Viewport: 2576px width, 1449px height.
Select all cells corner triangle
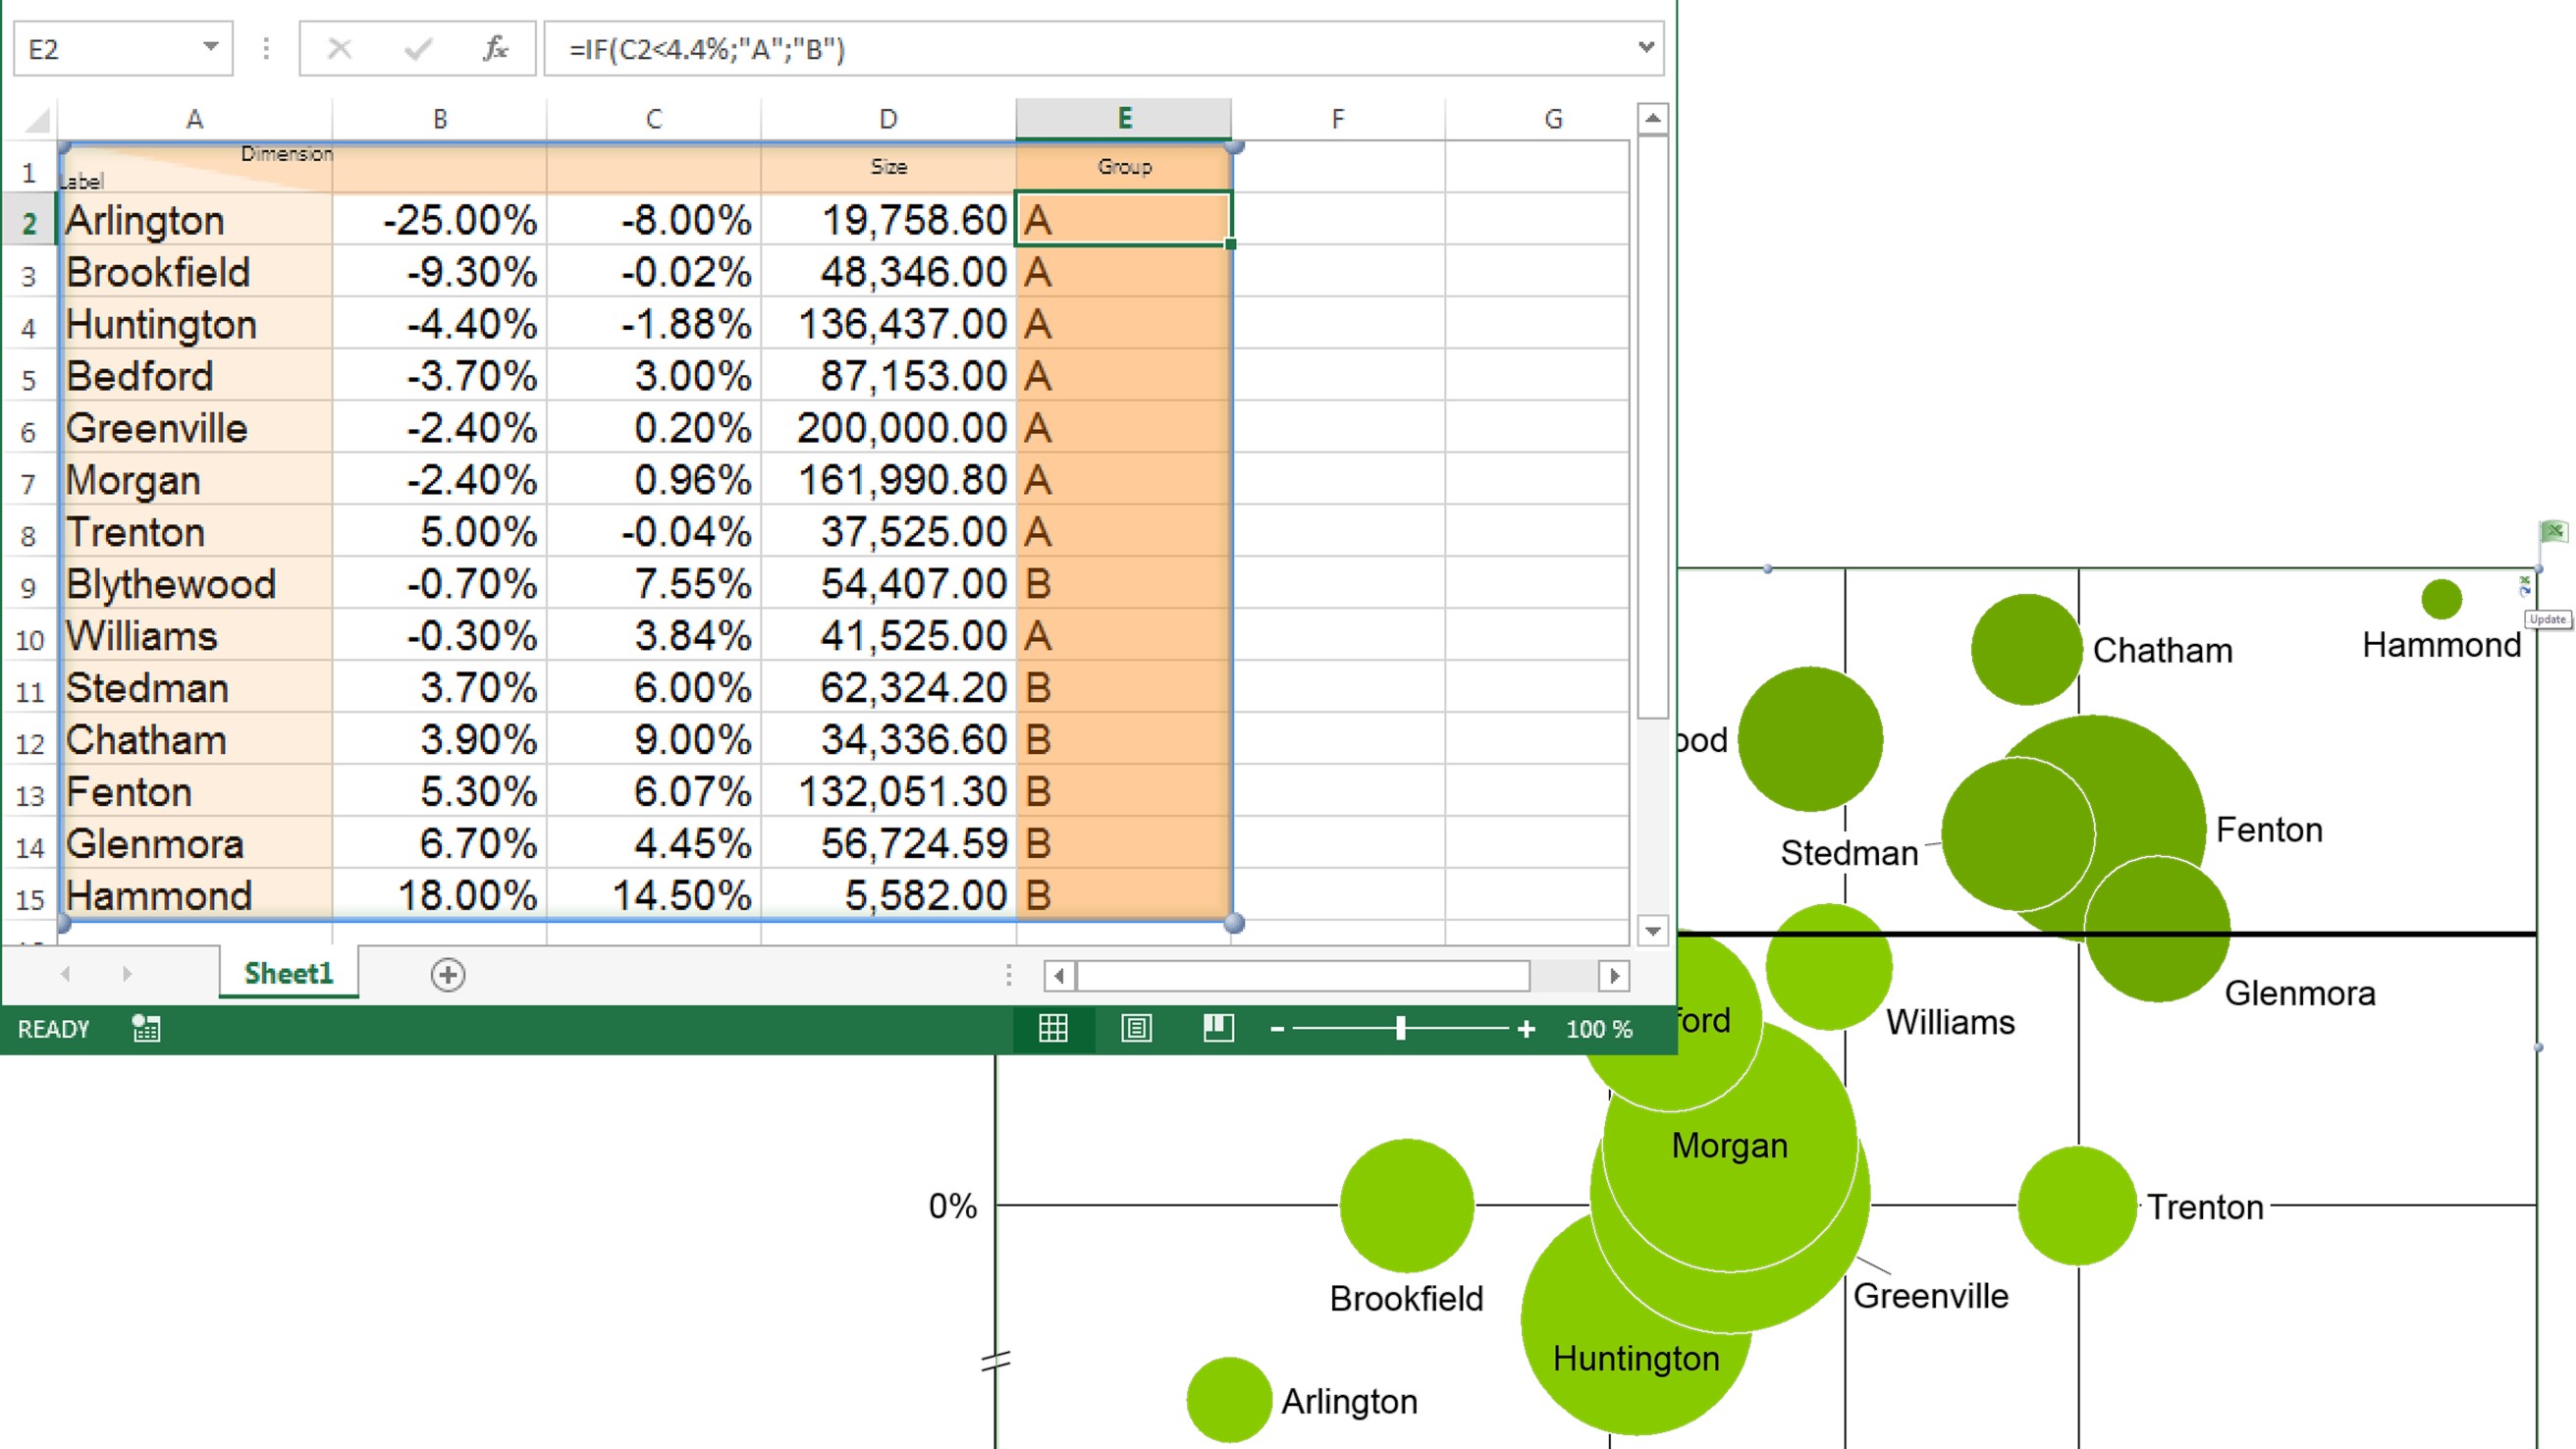(x=37, y=120)
